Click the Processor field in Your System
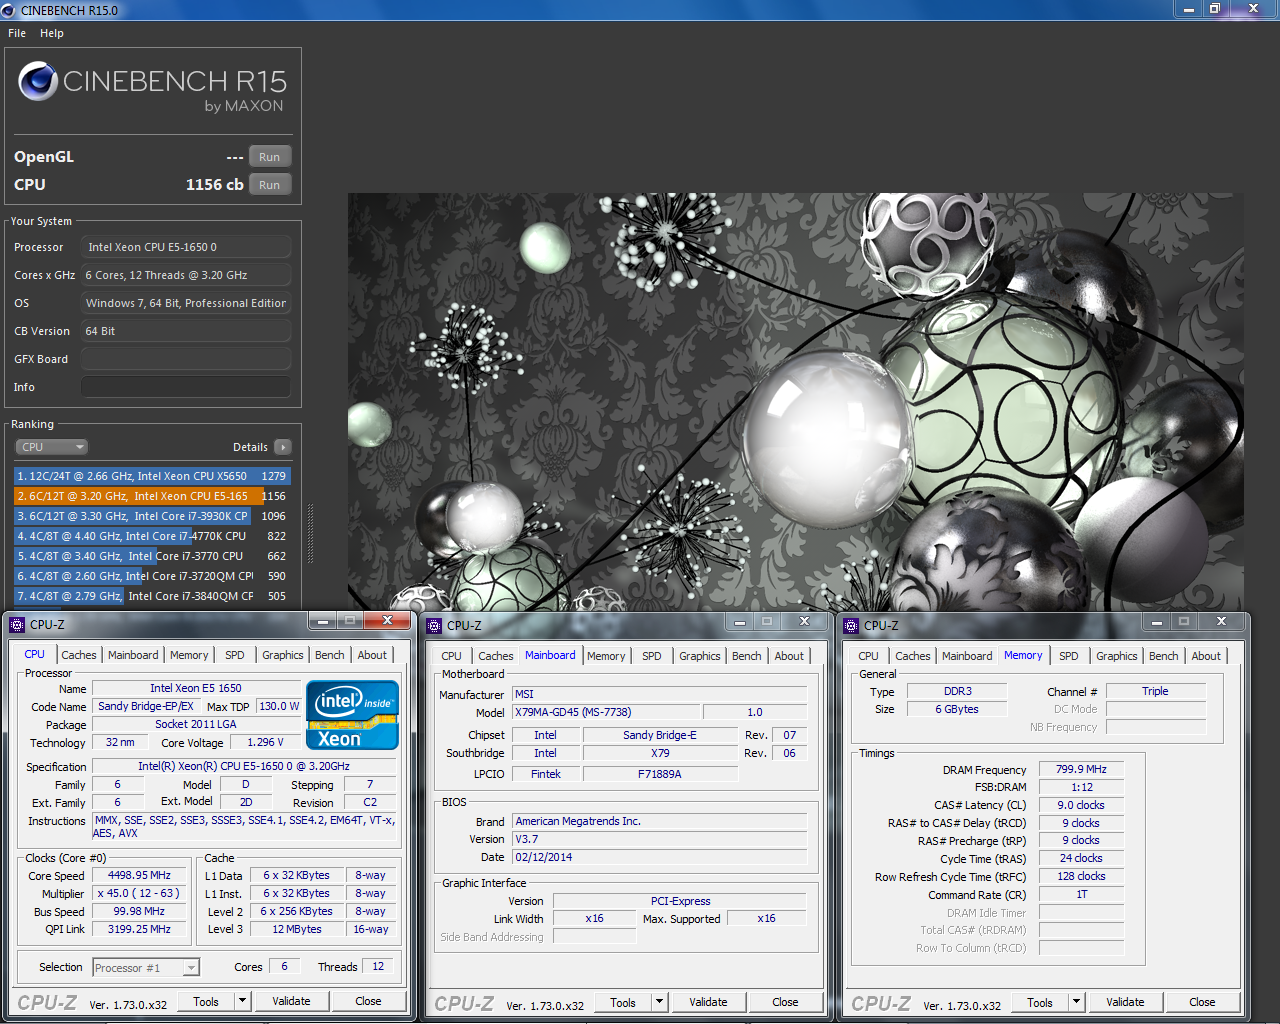This screenshot has height=1024, width=1280. (x=186, y=247)
